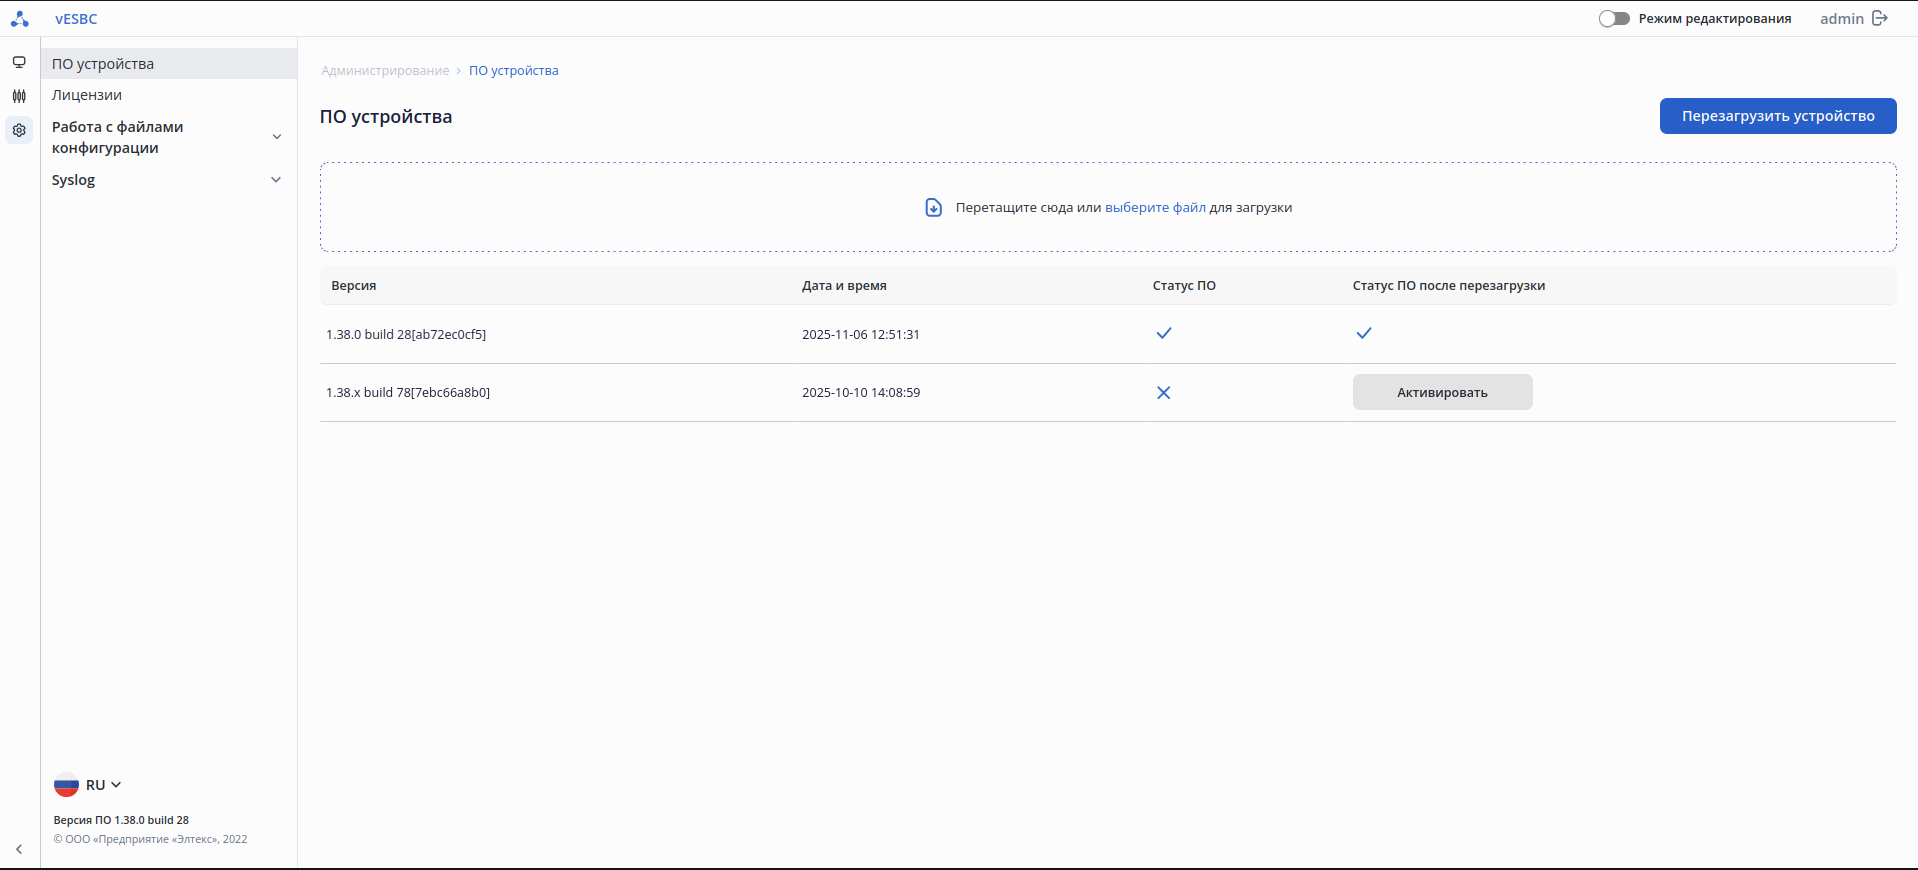
Task: Click the Администрирование breadcrumb link
Action: pyautogui.click(x=385, y=71)
